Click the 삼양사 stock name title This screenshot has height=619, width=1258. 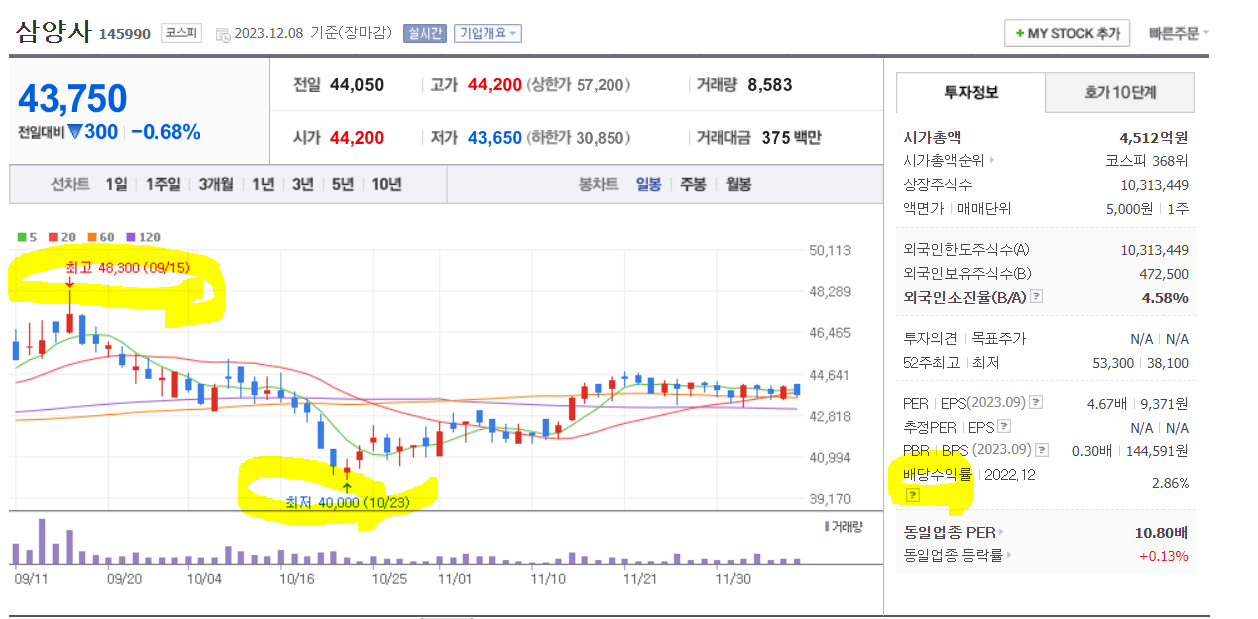click(x=53, y=32)
